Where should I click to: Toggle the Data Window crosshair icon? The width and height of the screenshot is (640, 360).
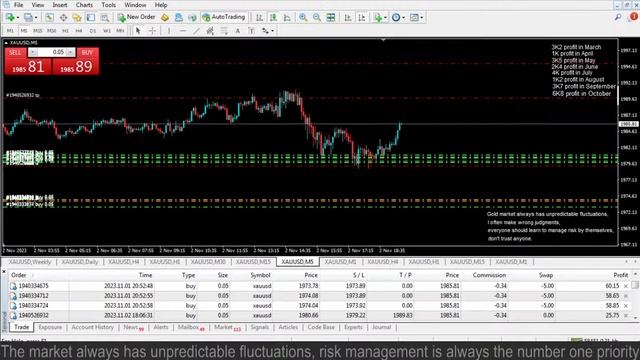pyautogui.click(x=63, y=18)
